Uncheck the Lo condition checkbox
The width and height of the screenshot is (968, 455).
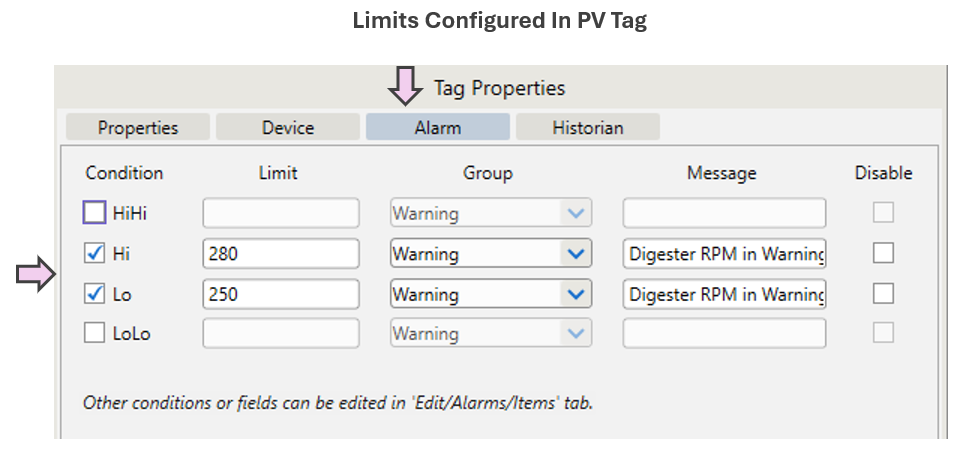pyautogui.click(x=94, y=294)
